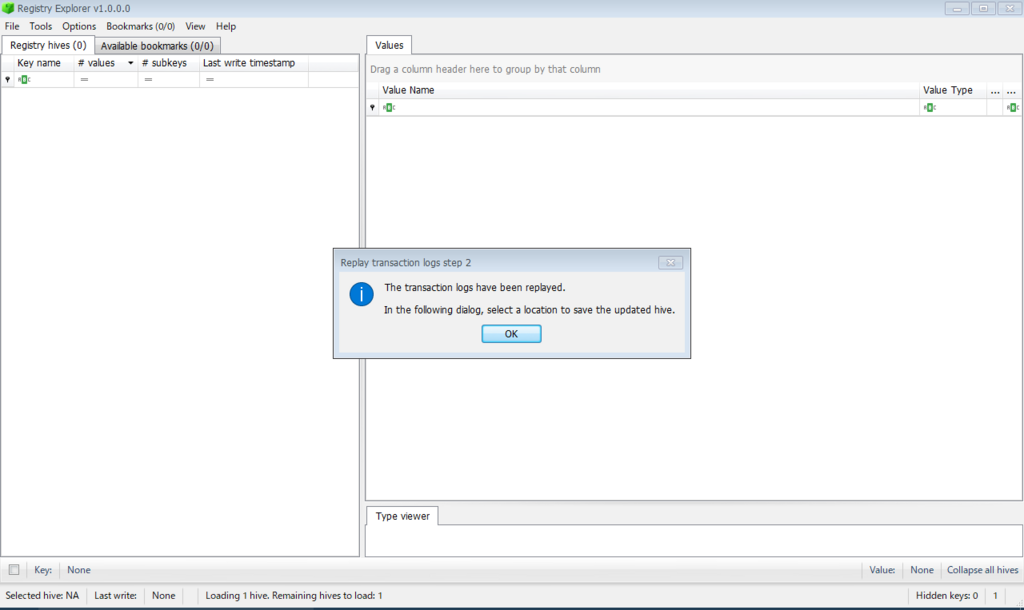Click the # subkeys equals filter icon

pos(148,79)
